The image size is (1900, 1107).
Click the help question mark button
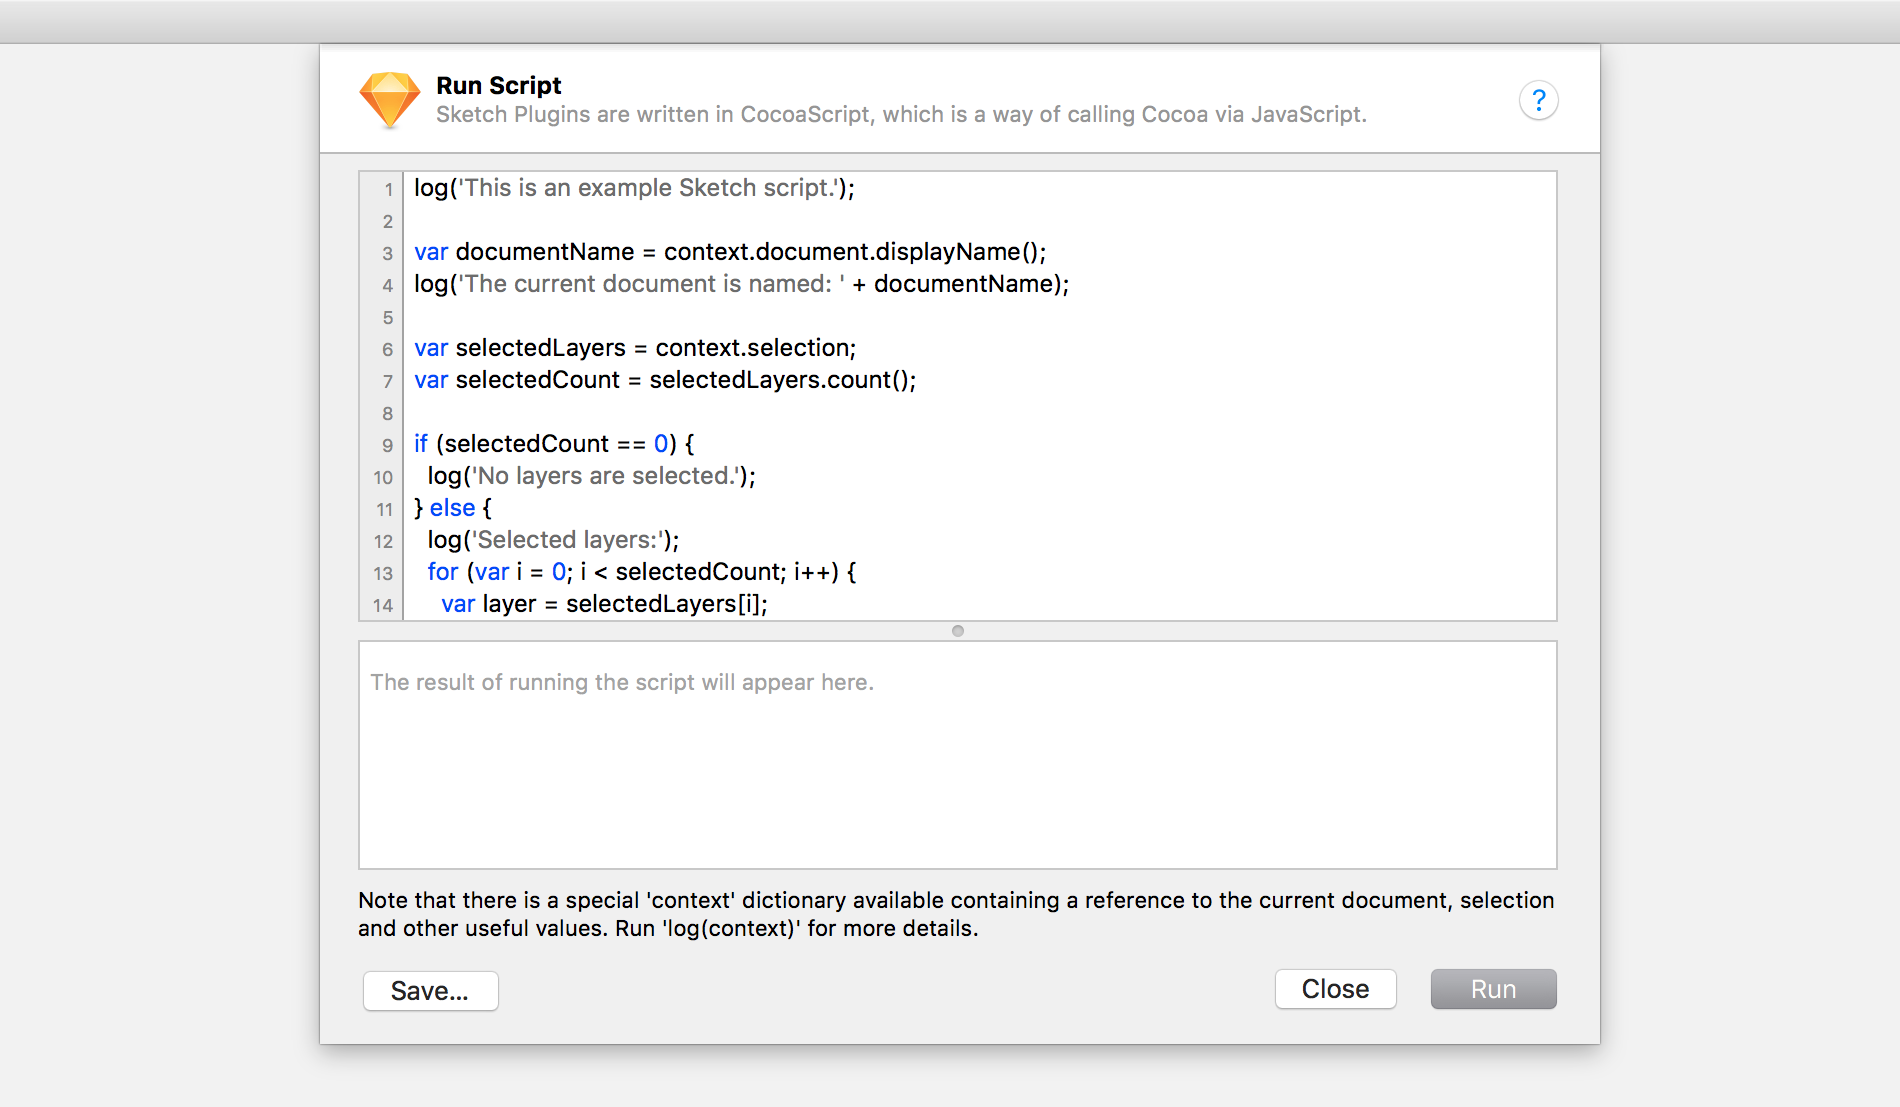pos(1538,100)
